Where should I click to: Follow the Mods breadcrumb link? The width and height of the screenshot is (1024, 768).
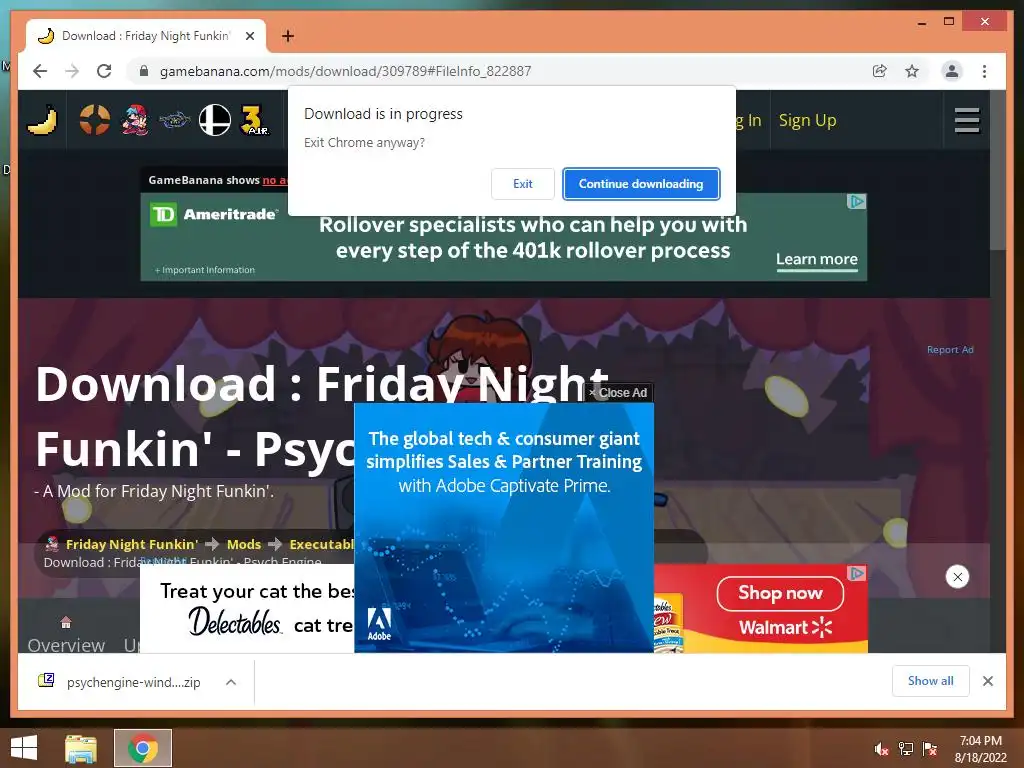tap(244, 544)
